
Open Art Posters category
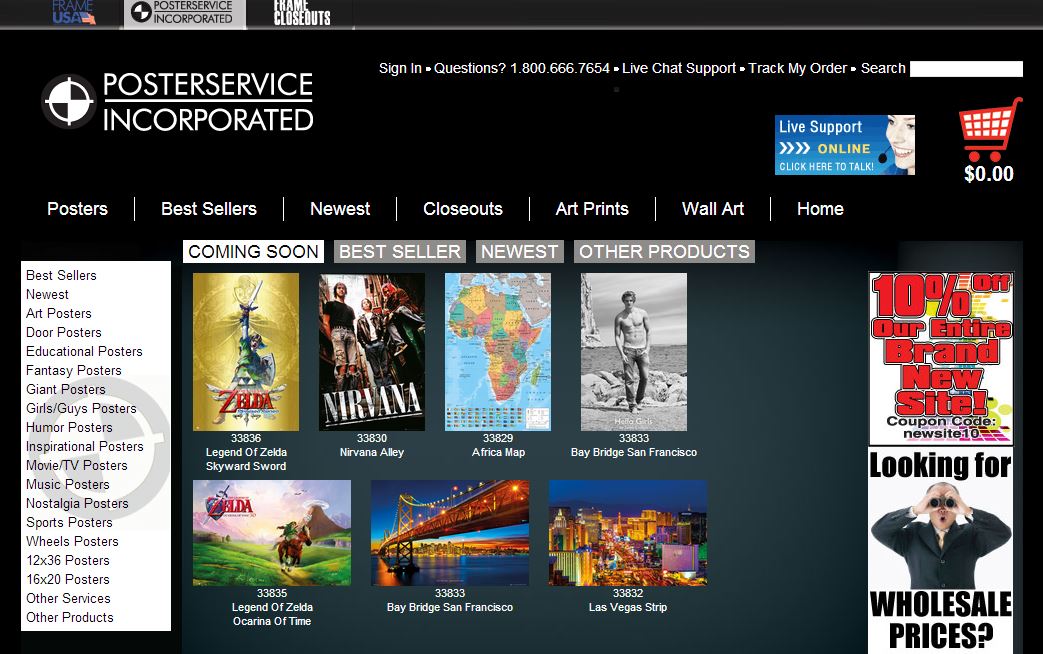point(59,313)
